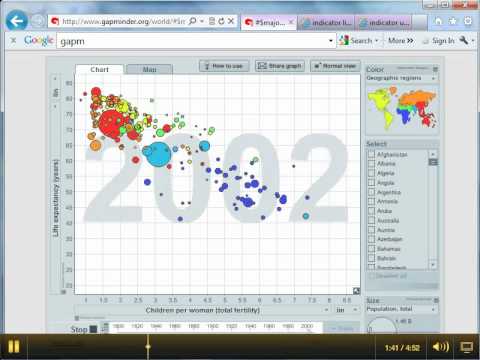Open the X-axis 'lin' scale dropdown

pos(345,310)
